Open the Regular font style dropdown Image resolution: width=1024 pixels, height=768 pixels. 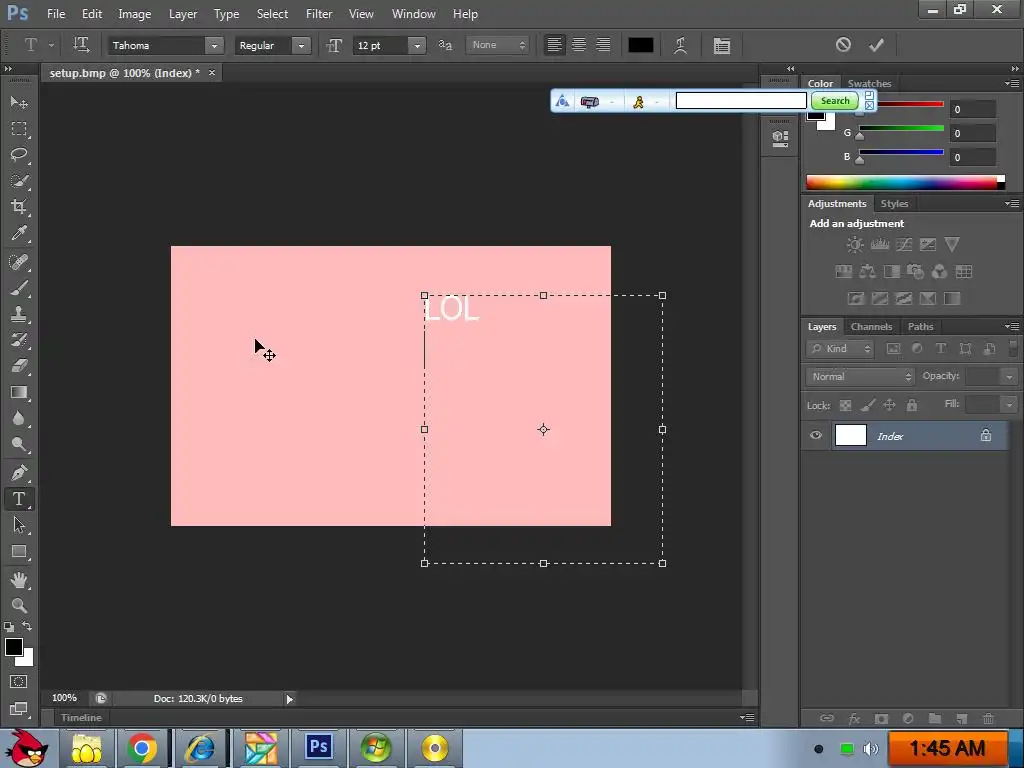point(301,45)
